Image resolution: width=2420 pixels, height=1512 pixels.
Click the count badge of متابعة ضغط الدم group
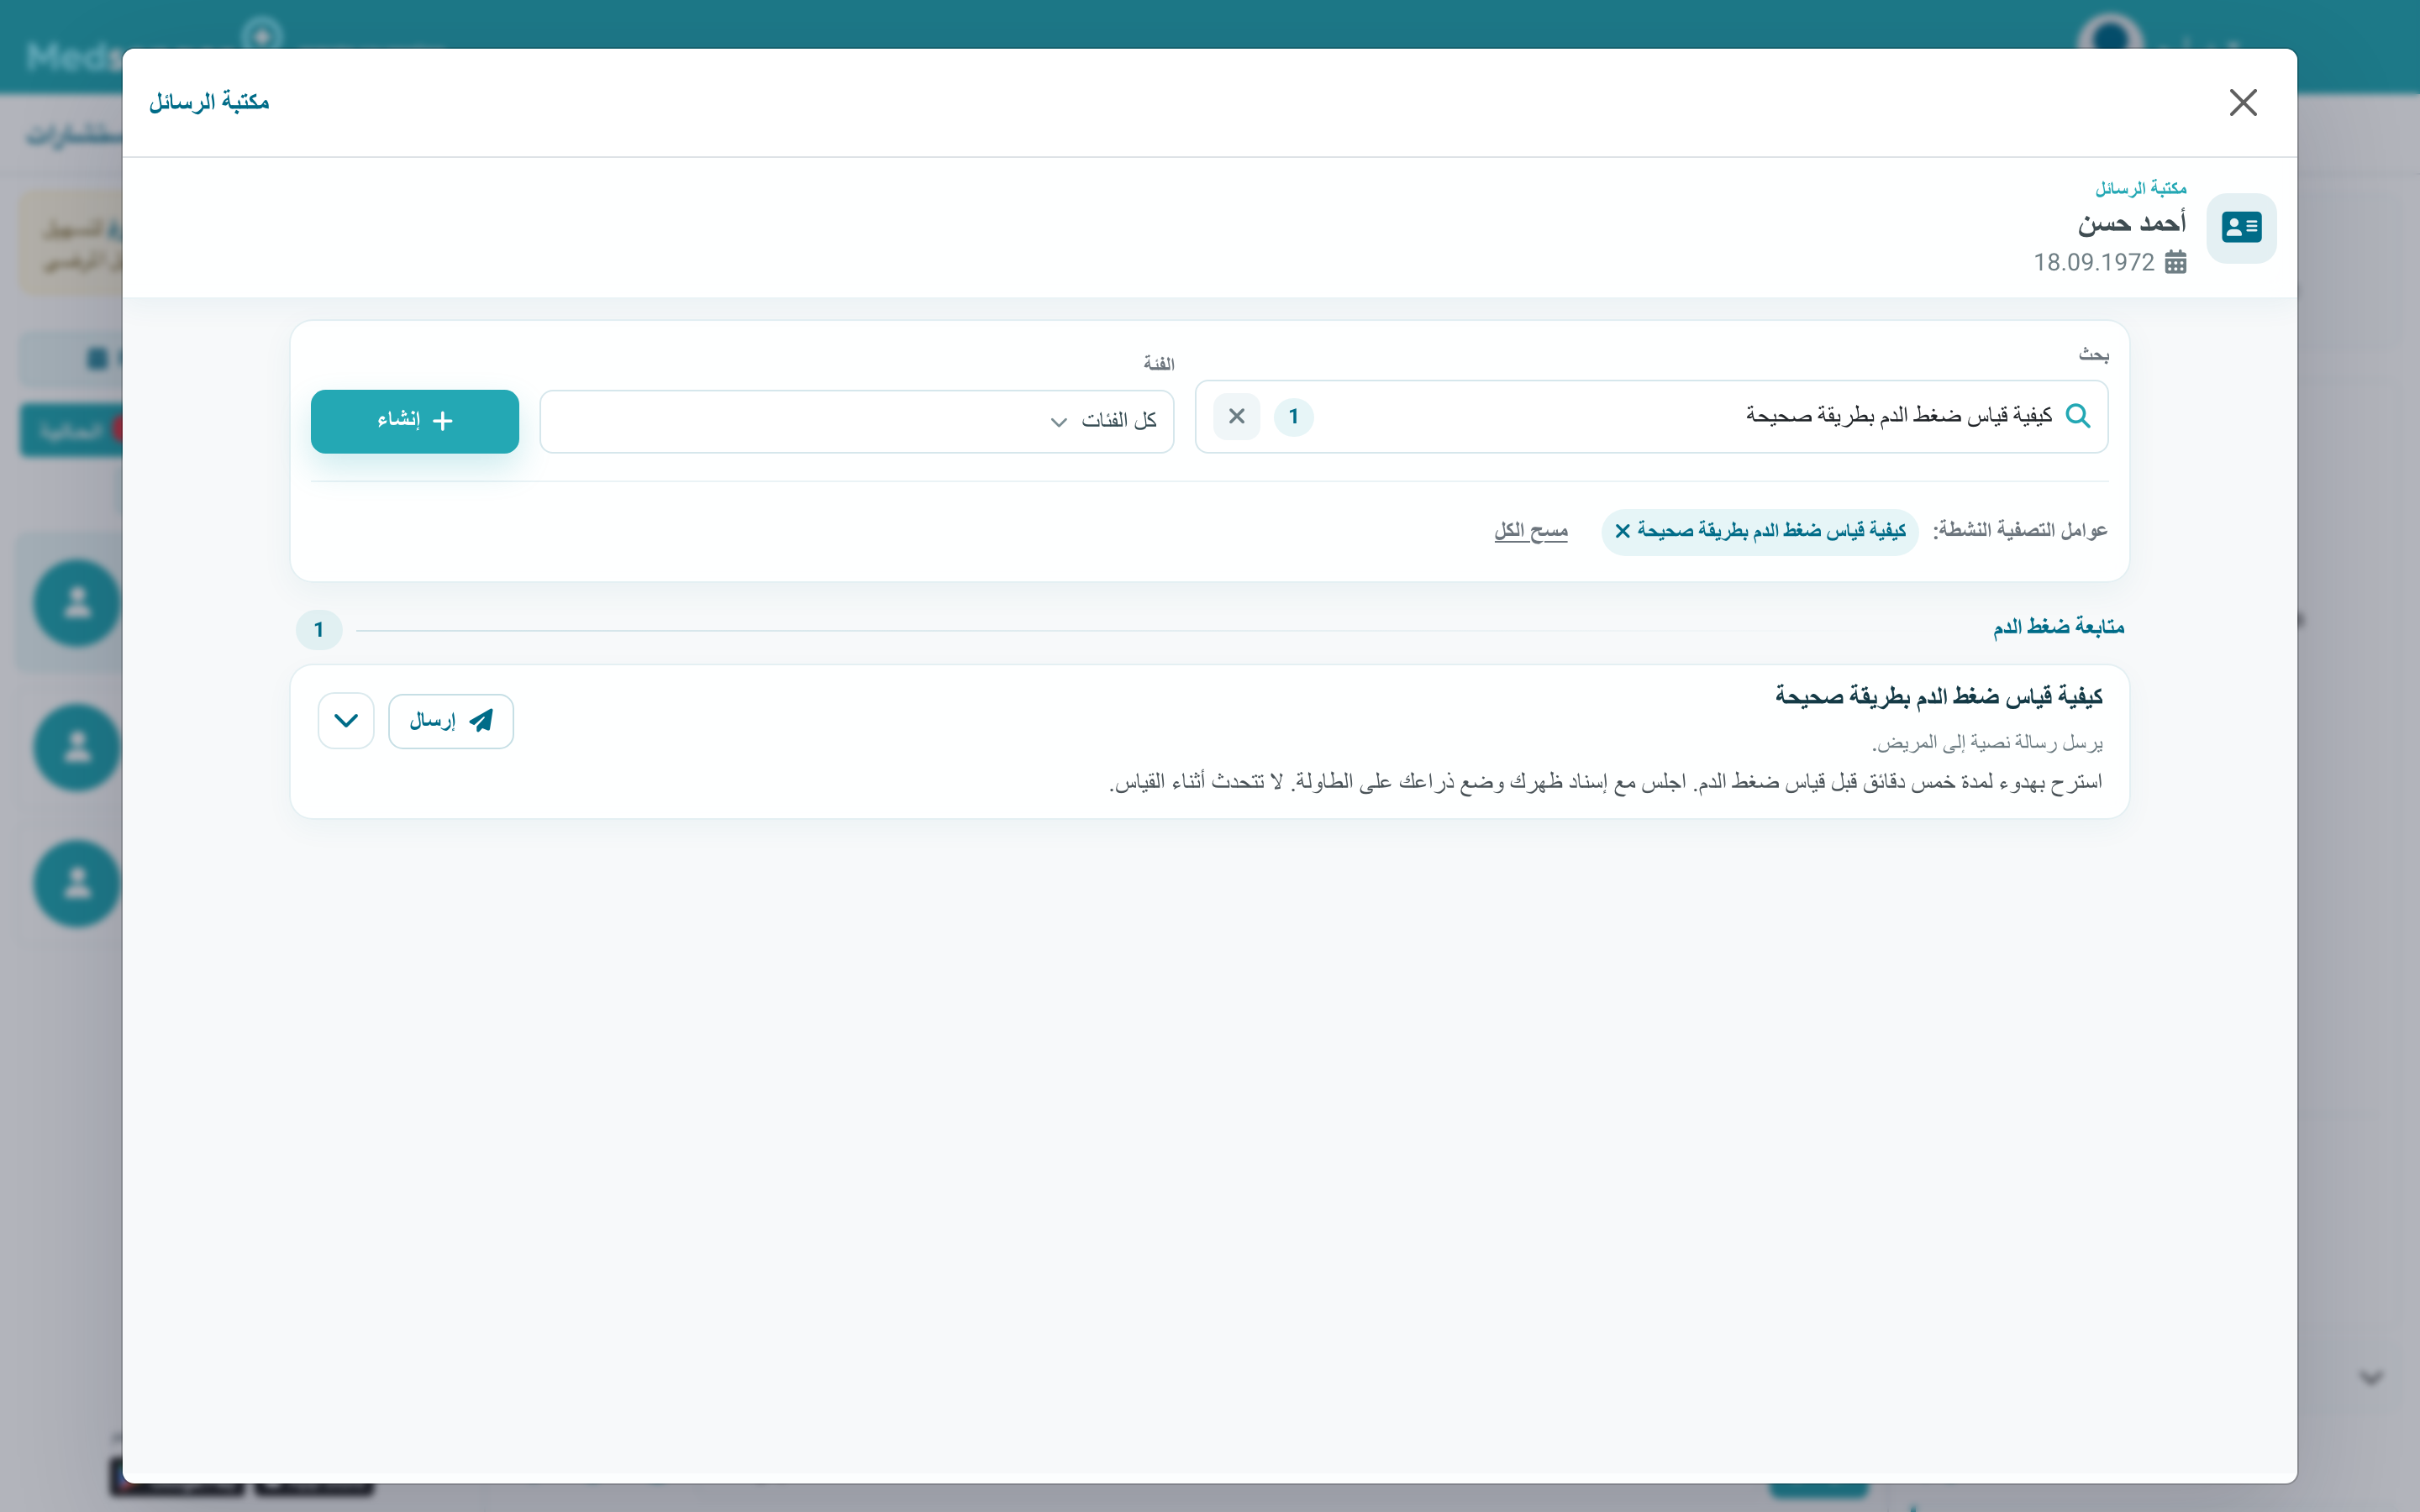(x=319, y=630)
